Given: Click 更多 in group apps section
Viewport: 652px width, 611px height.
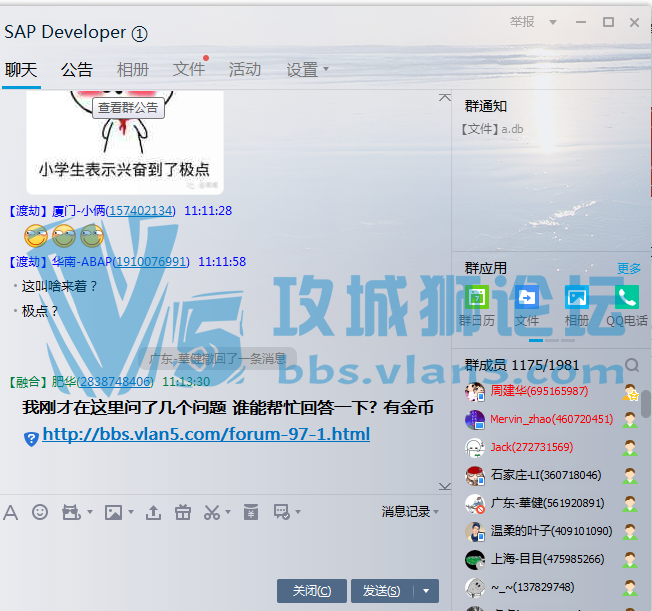Looking at the screenshot, I should click(629, 269).
